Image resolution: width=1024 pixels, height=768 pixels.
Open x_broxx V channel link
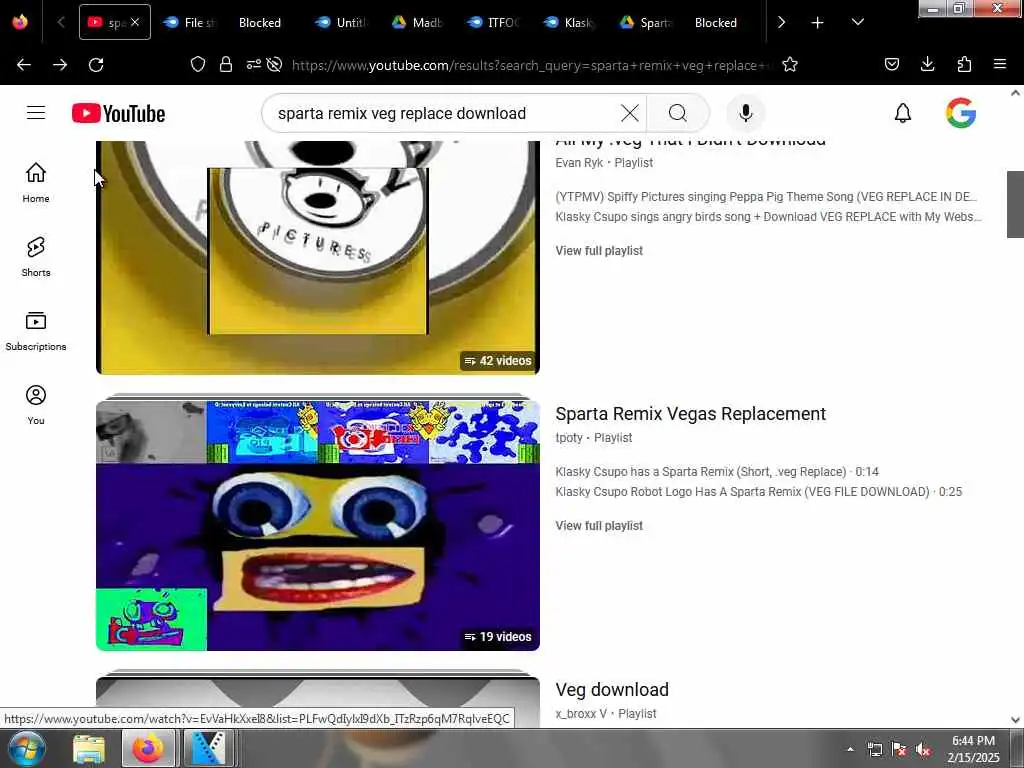click(x=581, y=714)
